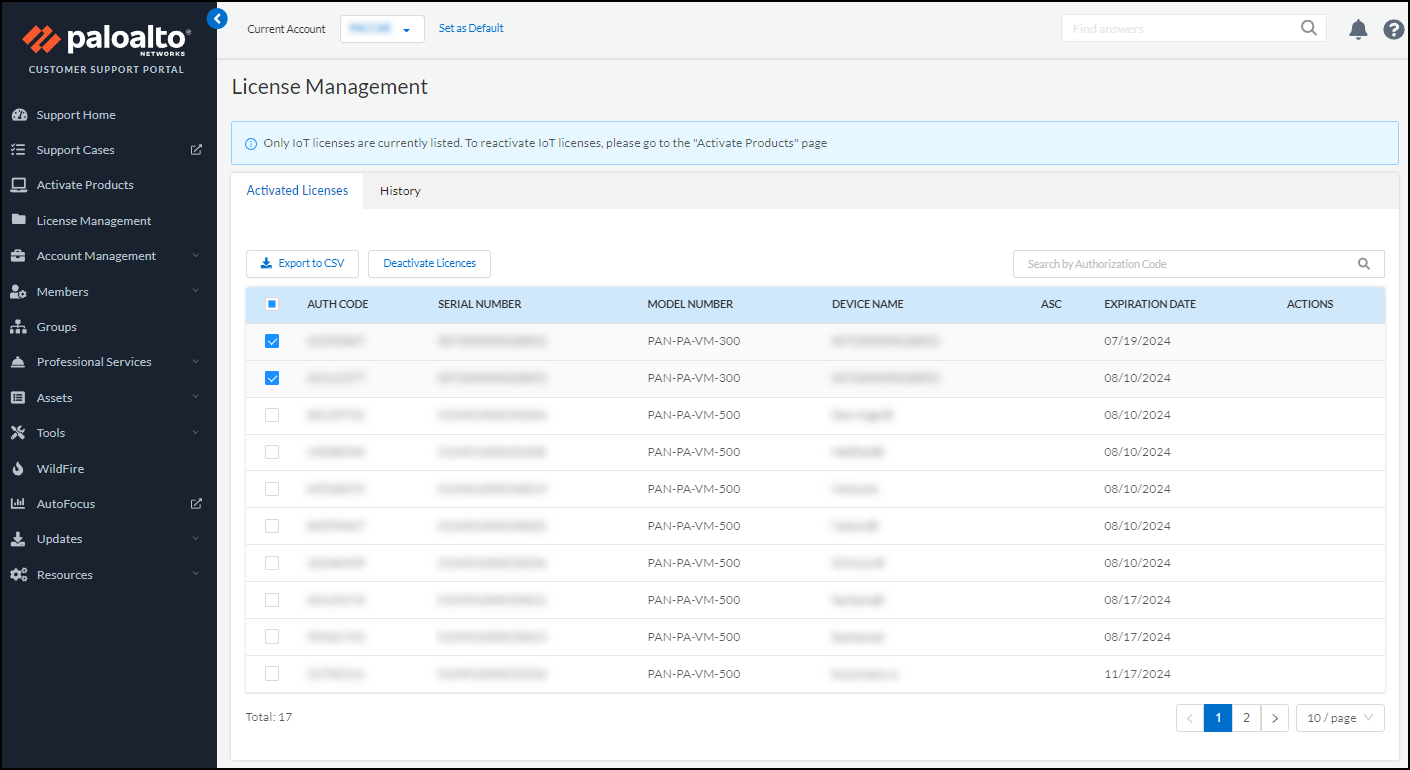Click the Groups hierarchy icon

pos(18,327)
